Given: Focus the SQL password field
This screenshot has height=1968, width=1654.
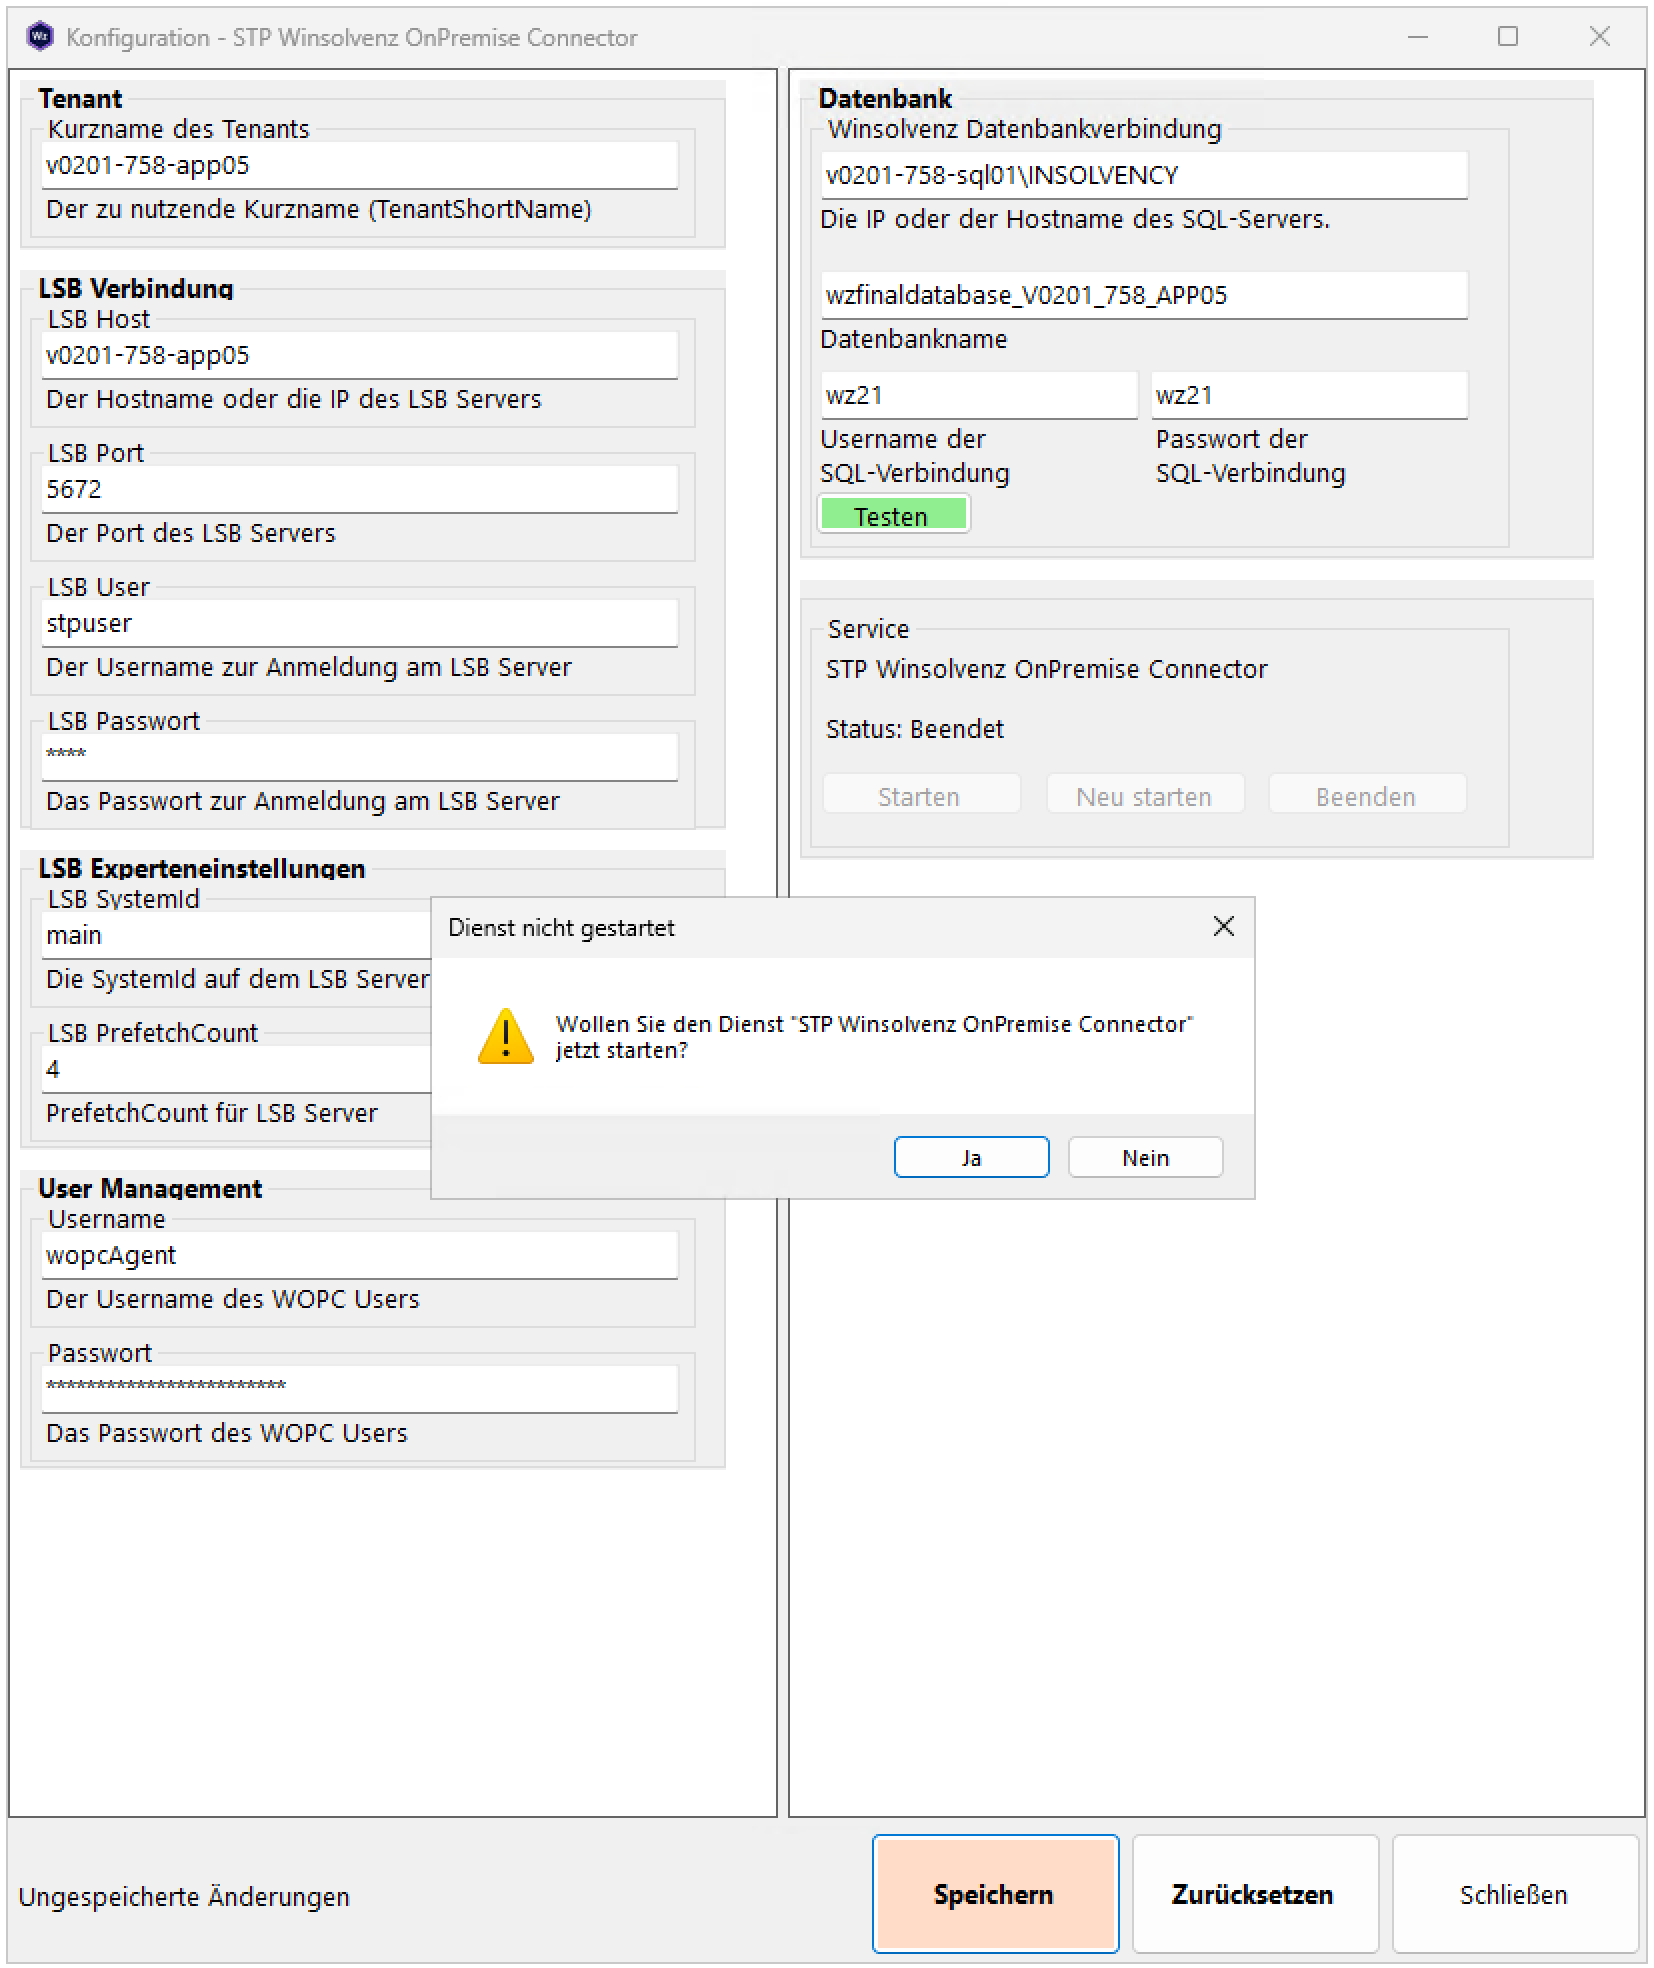Looking at the screenshot, I should 1309,396.
